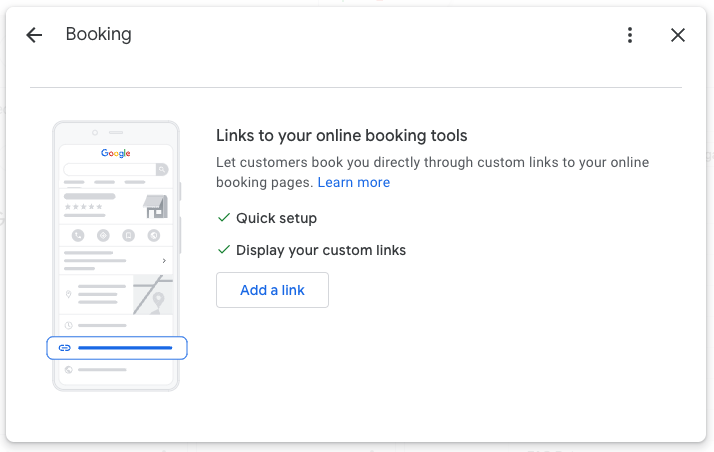
Task: Click the check beside Display your custom links
Action: 223,250
